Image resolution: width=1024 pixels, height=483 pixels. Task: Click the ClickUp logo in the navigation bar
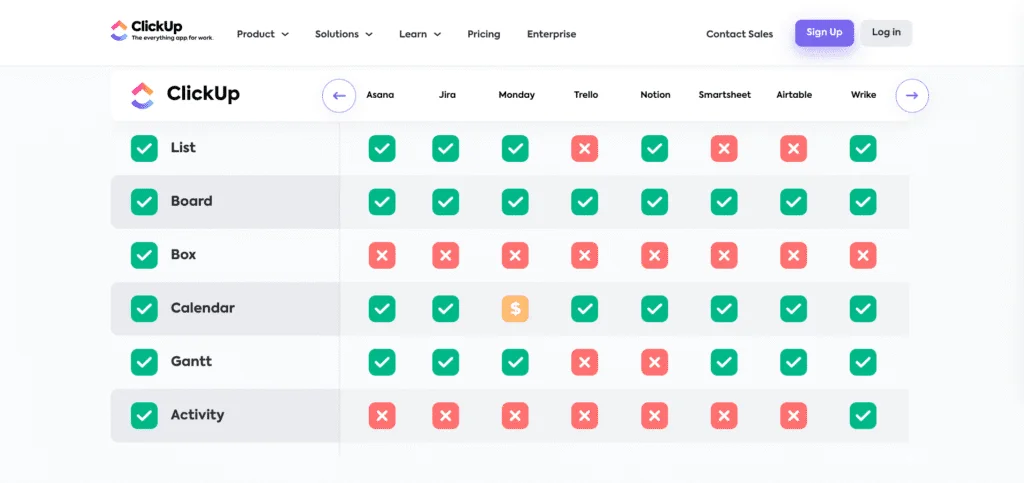pos(161,32)
